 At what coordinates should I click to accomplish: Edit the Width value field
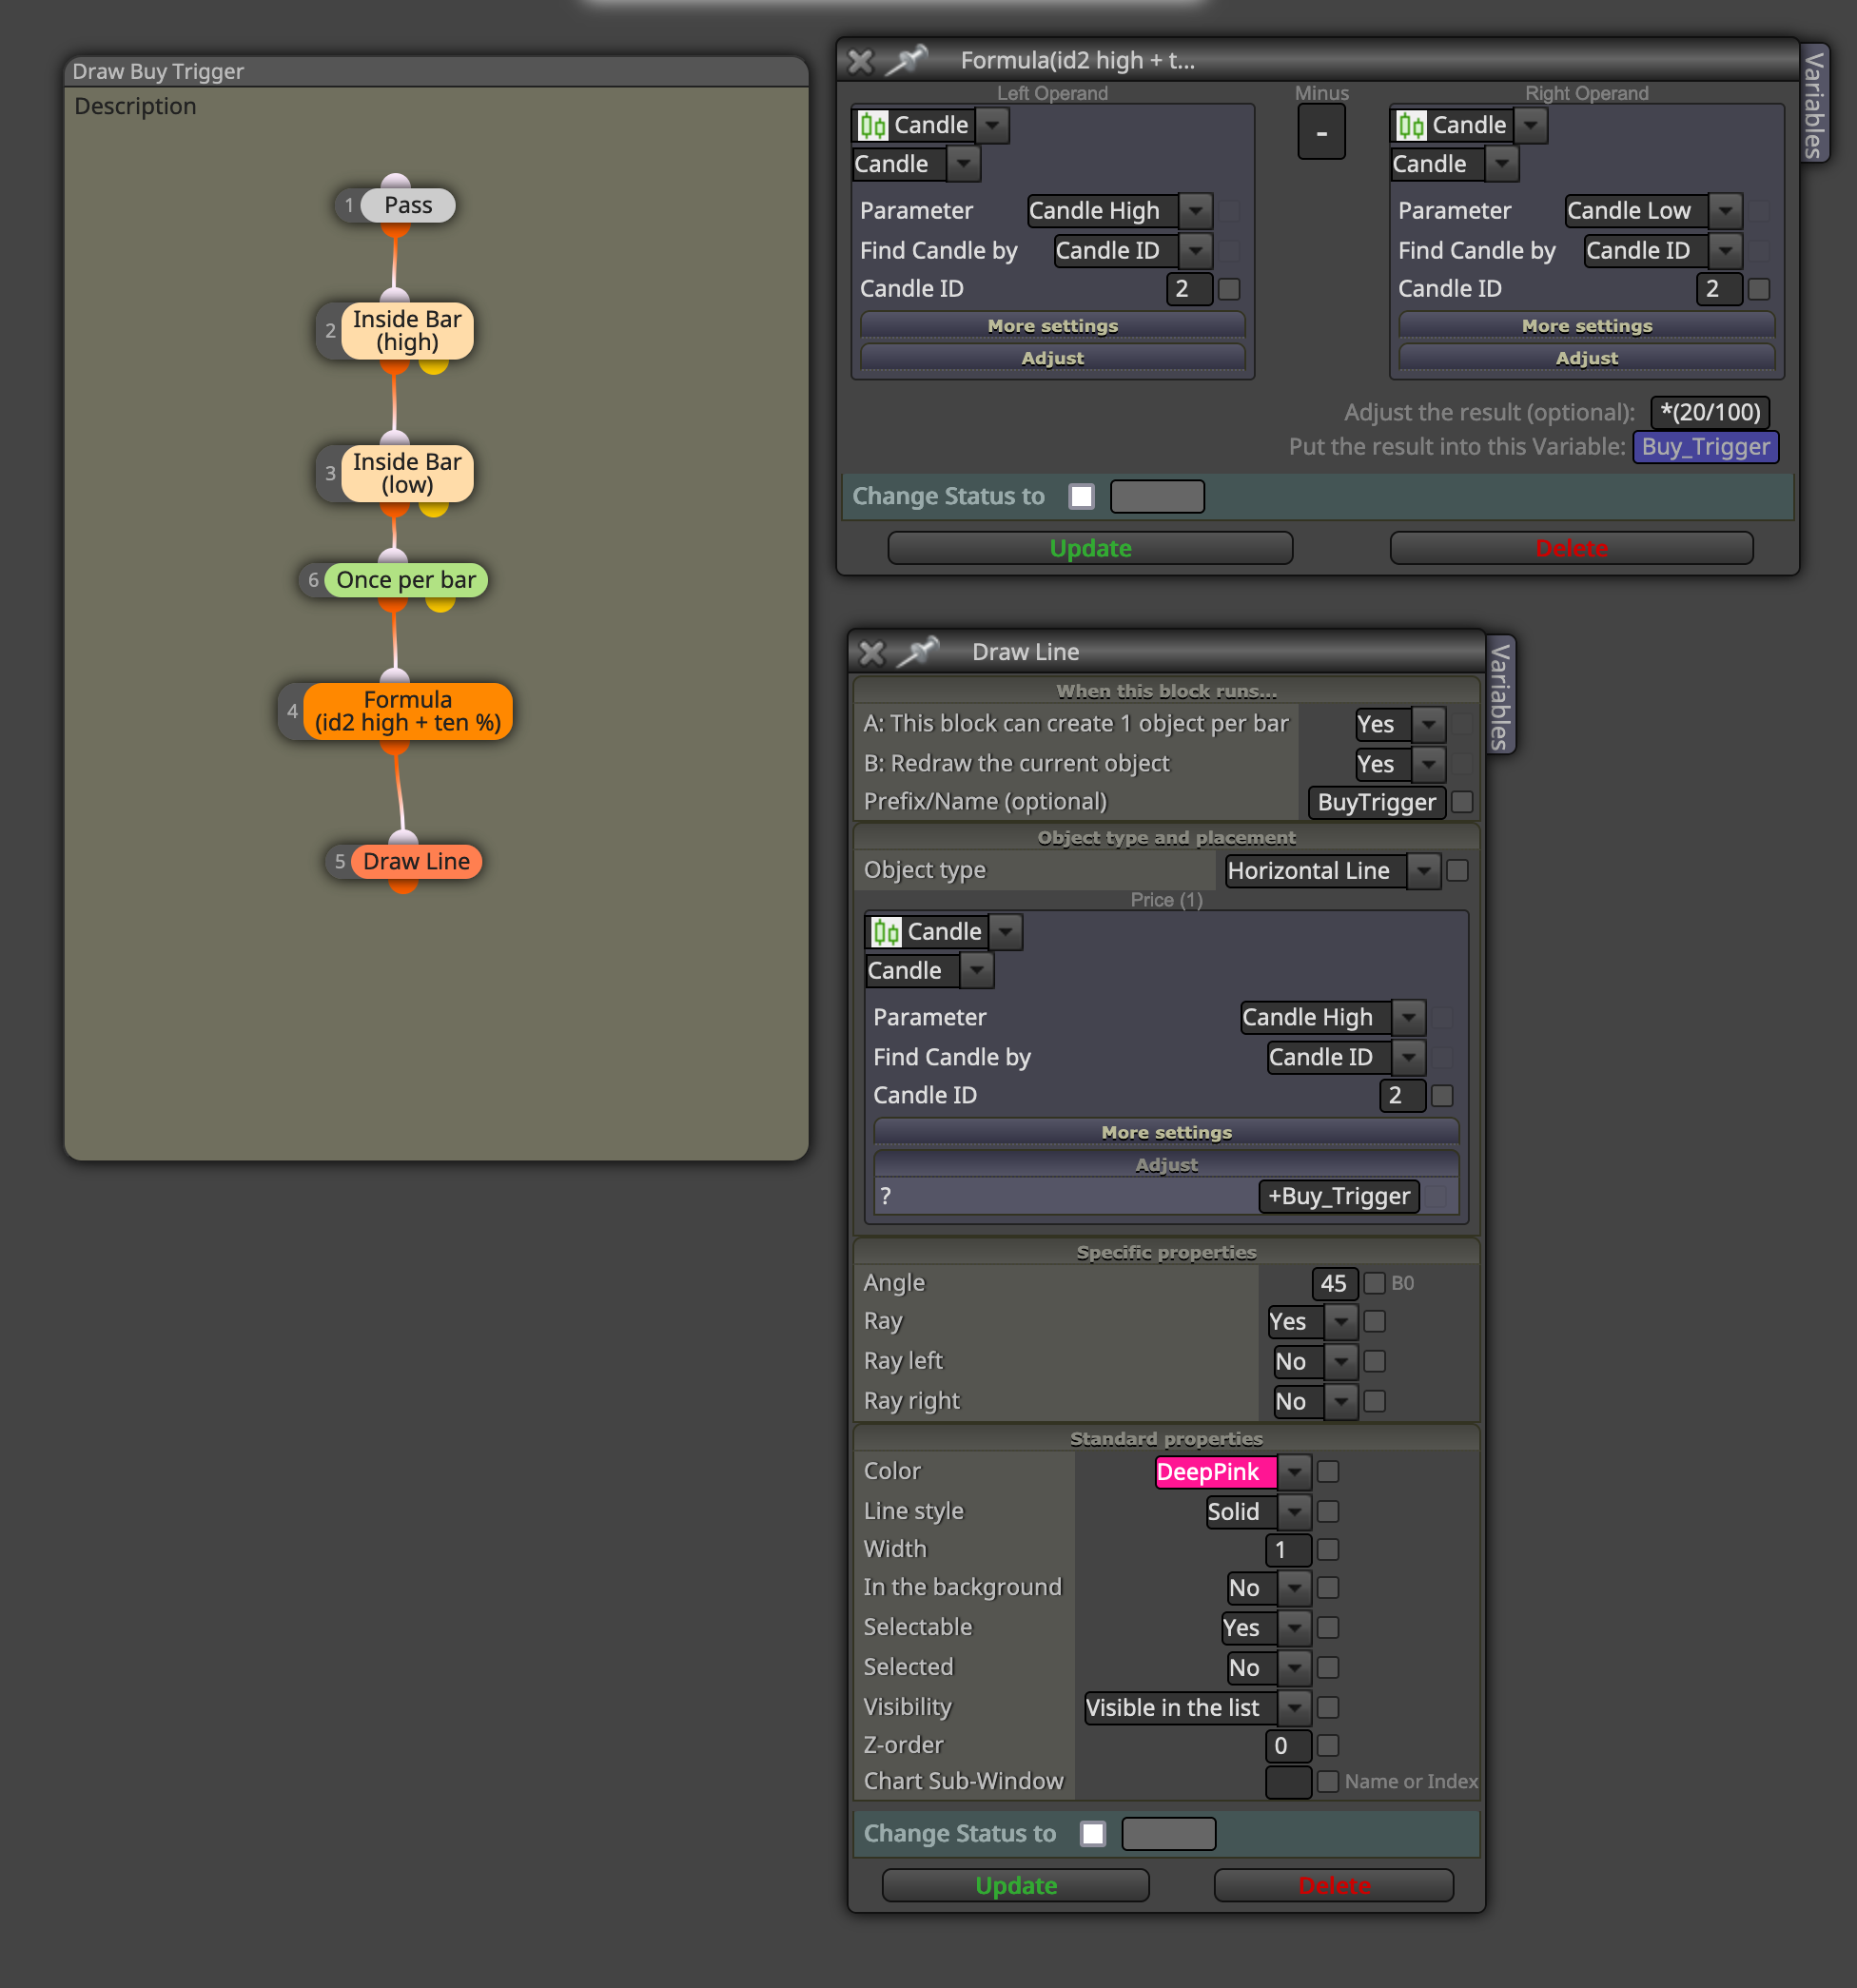[x=1288, y=1550]
